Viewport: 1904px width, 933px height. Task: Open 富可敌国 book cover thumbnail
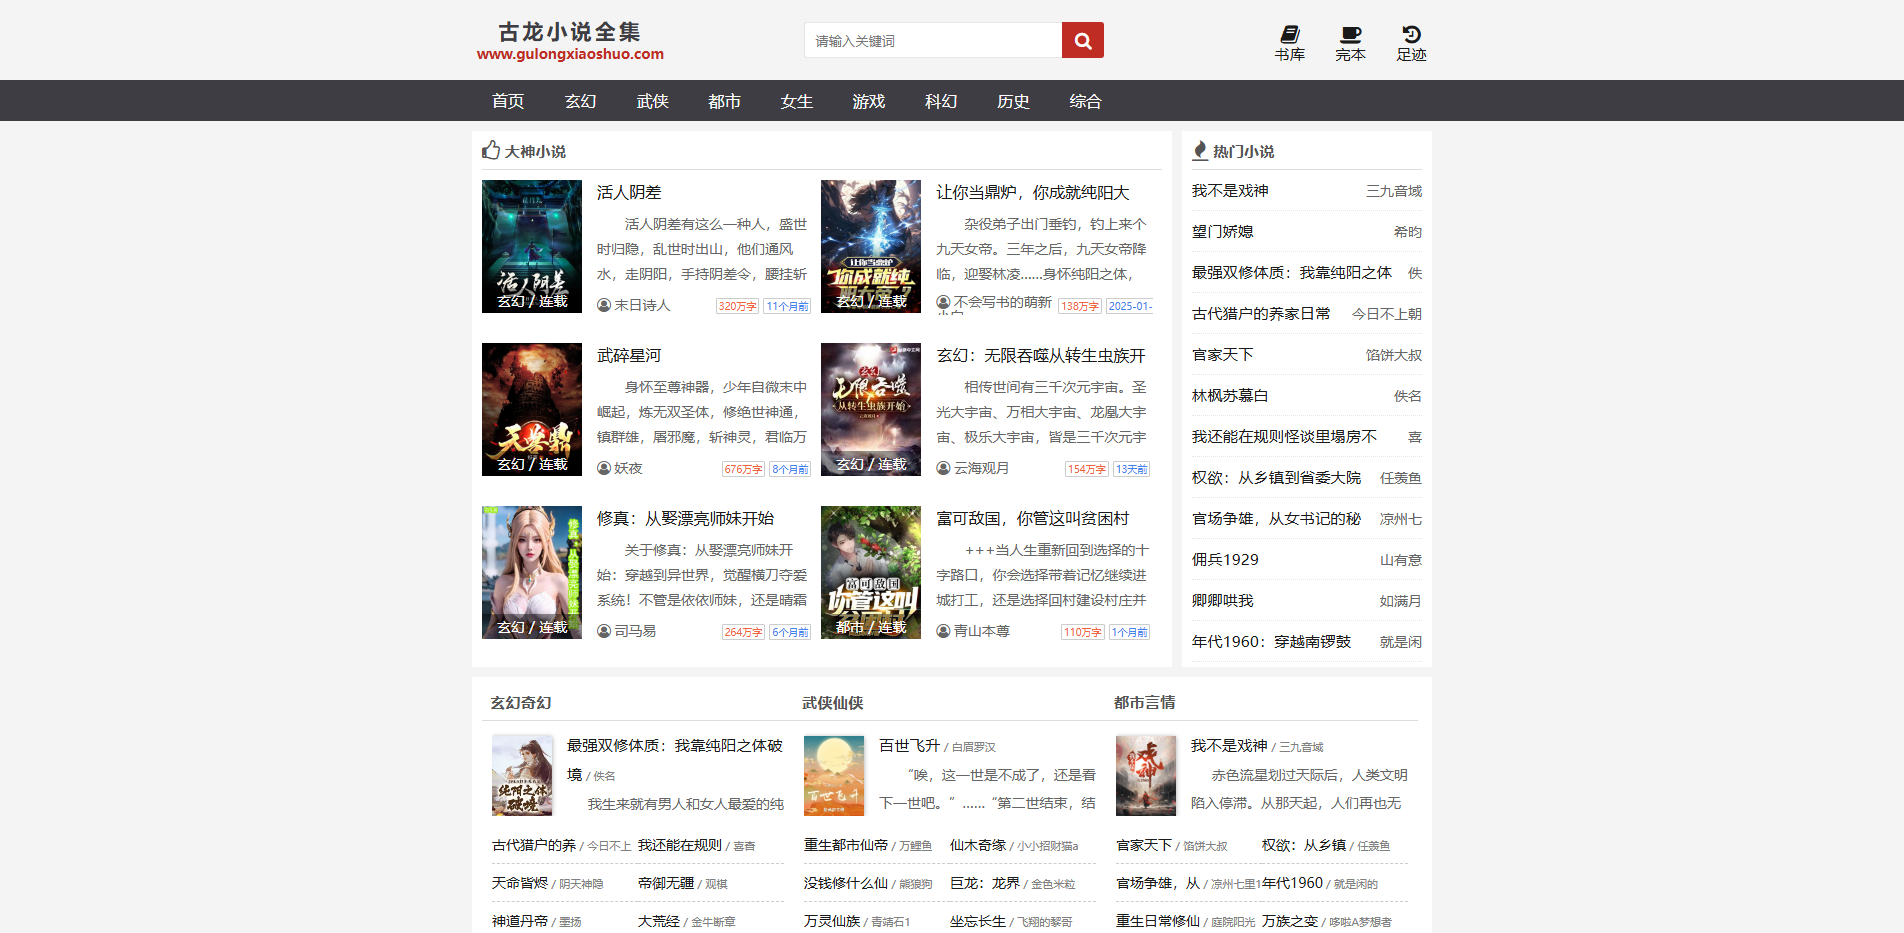click(870, 572)
